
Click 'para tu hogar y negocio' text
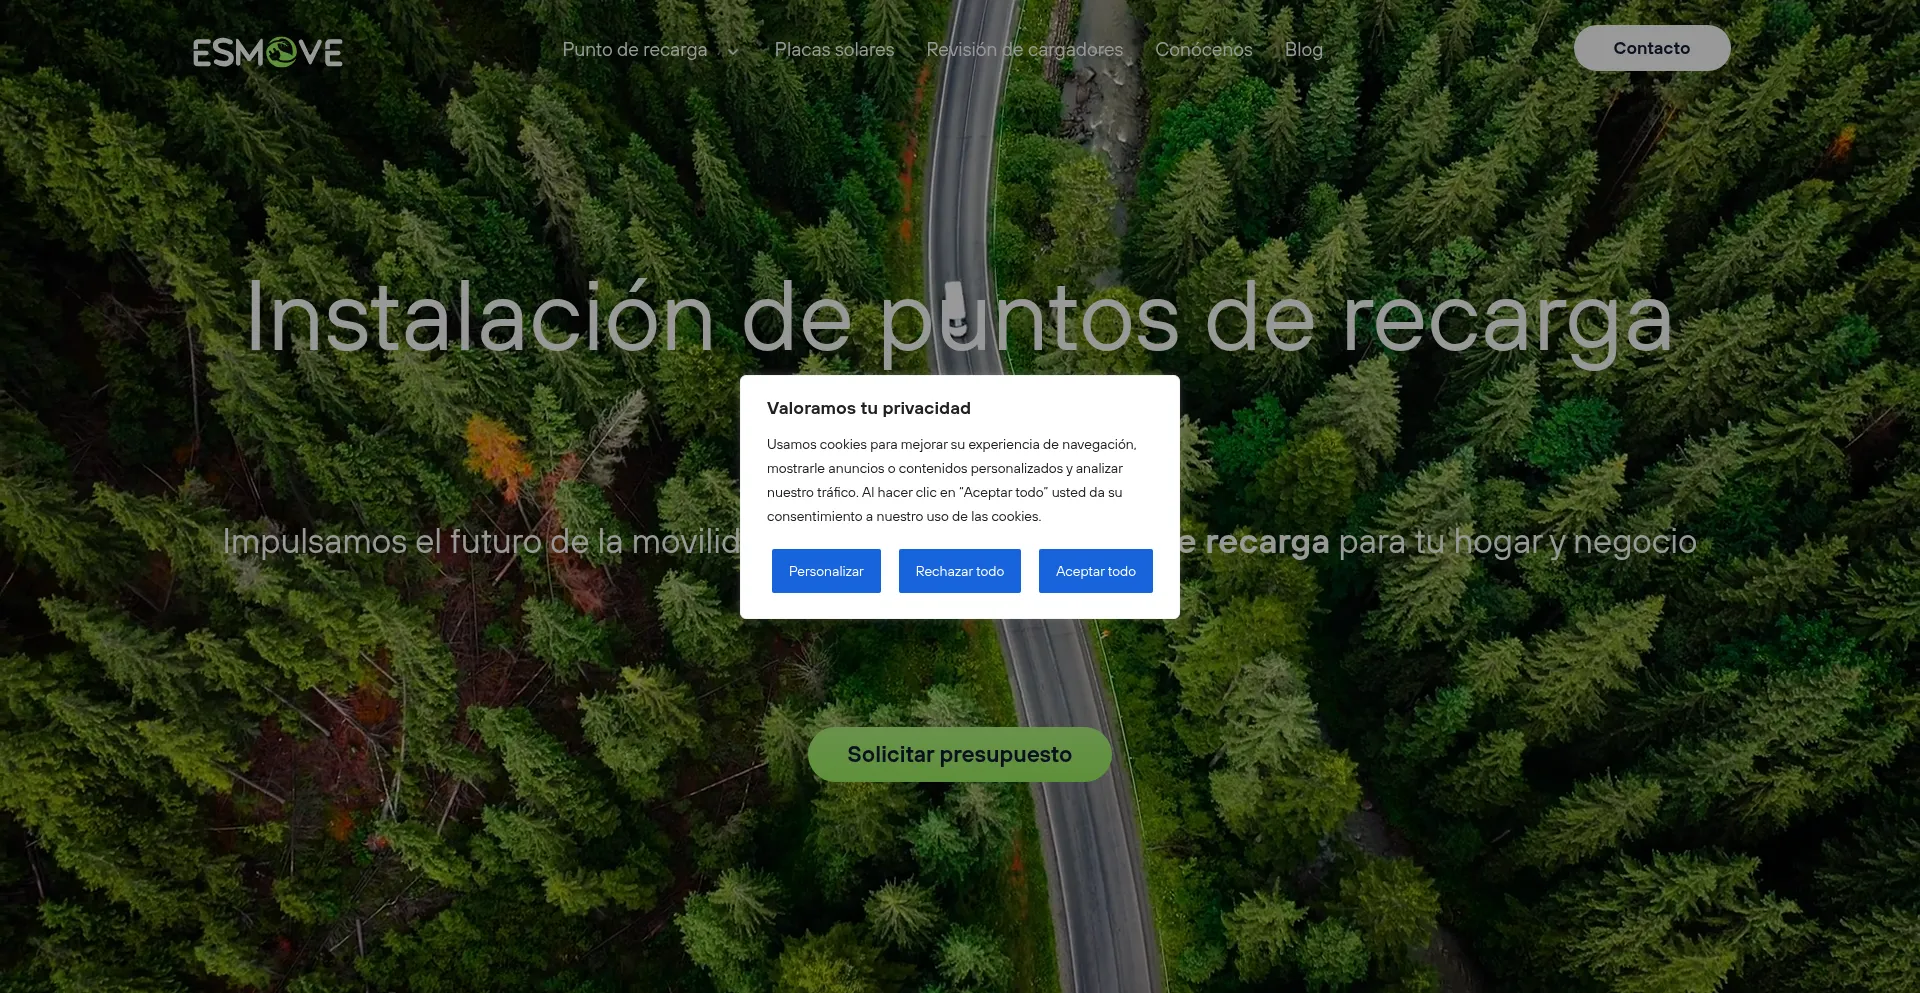tap(1517, 542)
